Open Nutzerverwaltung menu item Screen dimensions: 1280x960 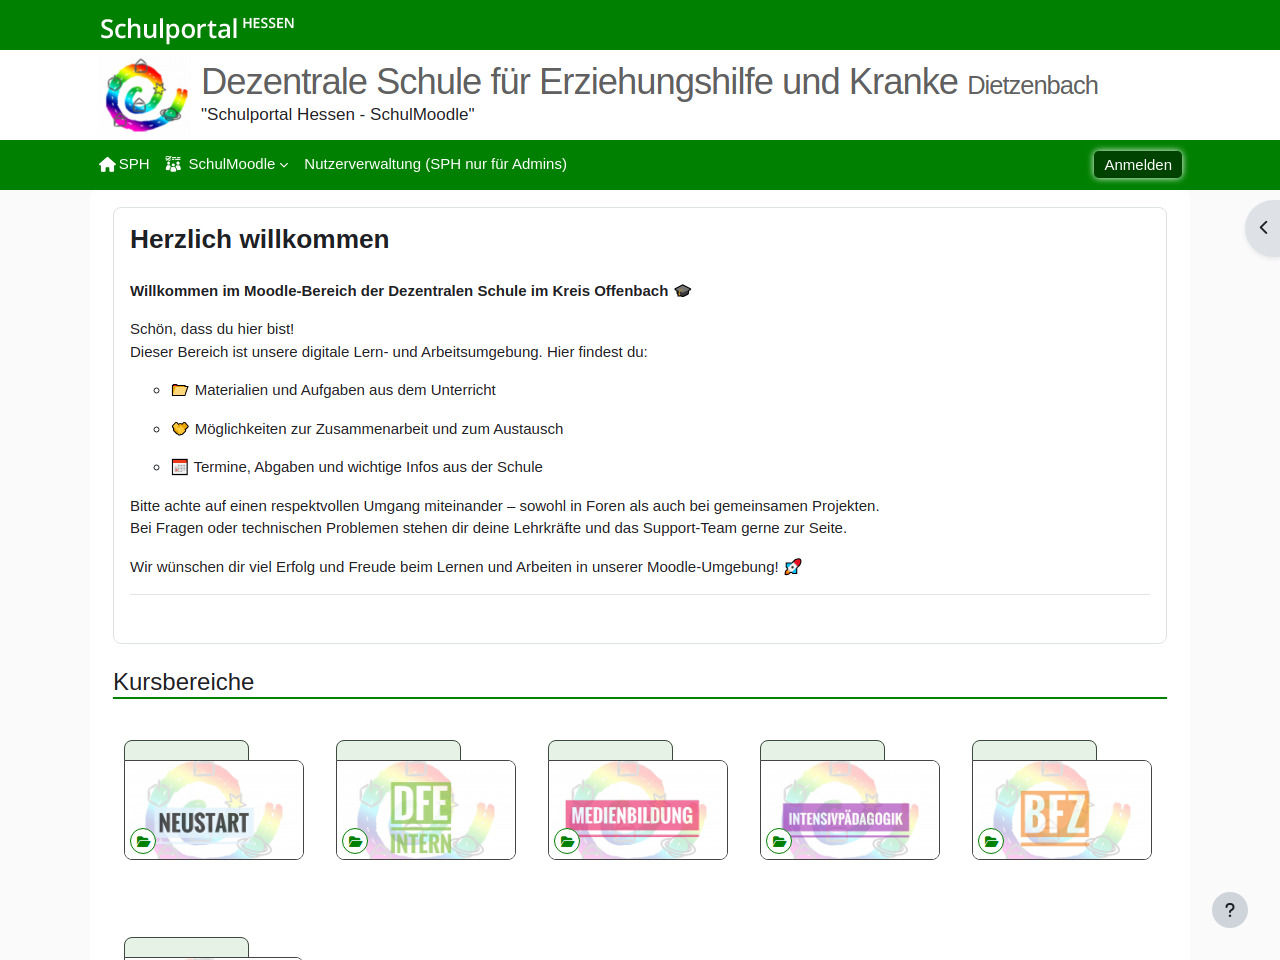pyautogui.click(x=435, y=164)
